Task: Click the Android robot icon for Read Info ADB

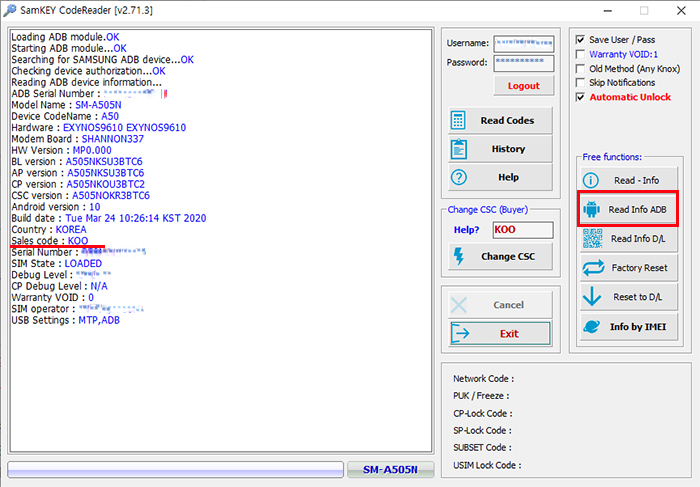Action: point(591,209)
